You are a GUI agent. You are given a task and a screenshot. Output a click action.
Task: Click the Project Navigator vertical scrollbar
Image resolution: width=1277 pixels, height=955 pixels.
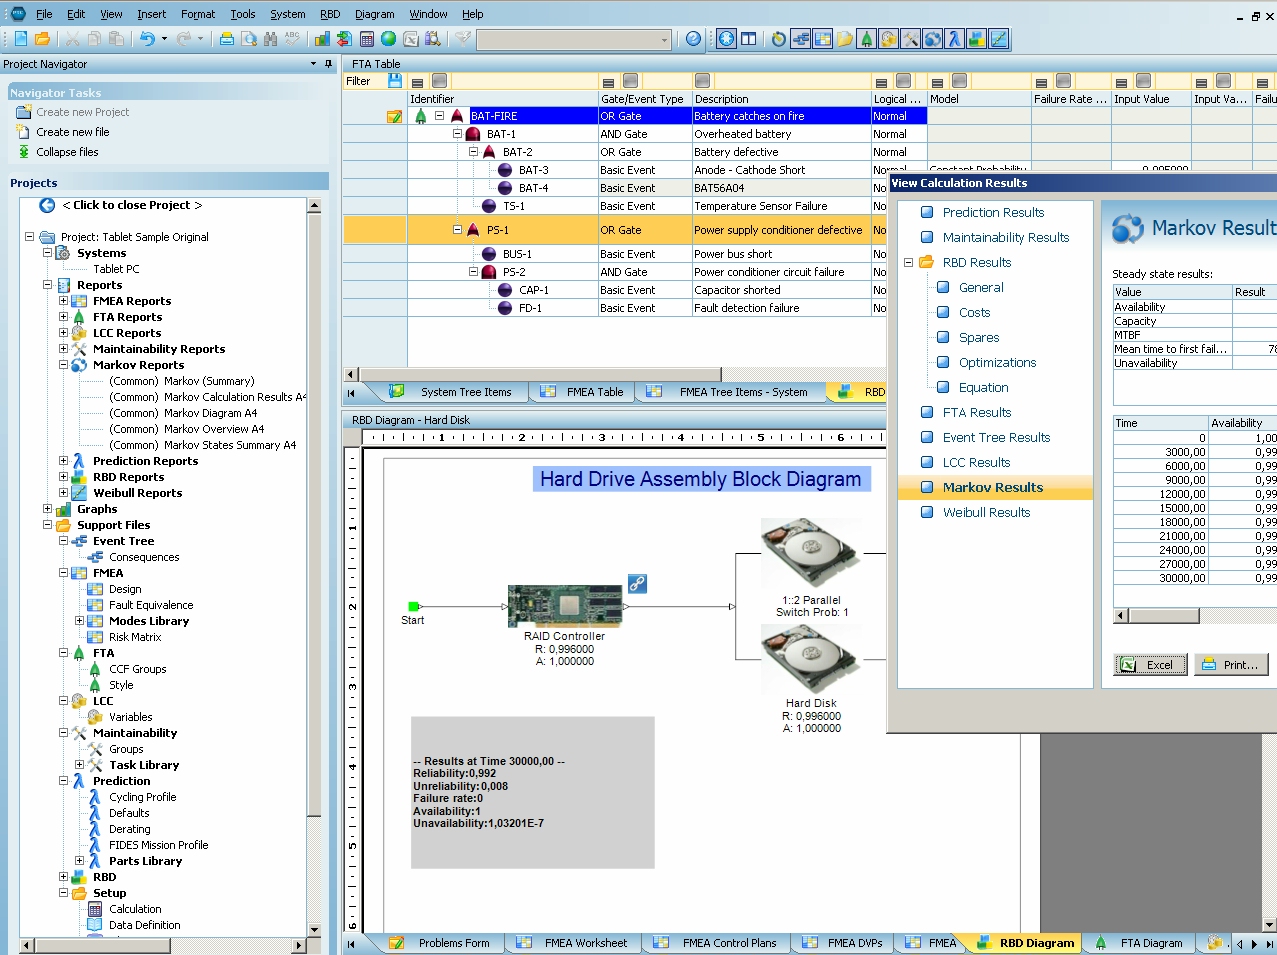314,500
